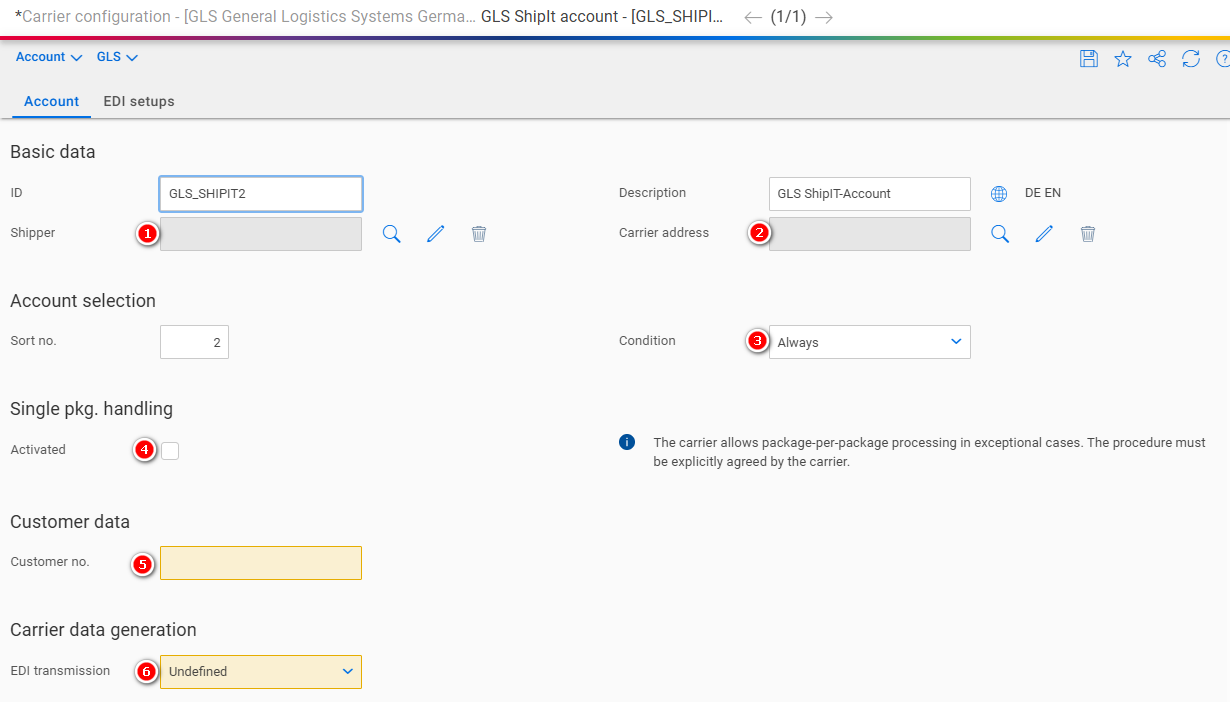Select the Carrier configuration breadcrumb title
1230x702 pixels.
(x=246, y=17)
